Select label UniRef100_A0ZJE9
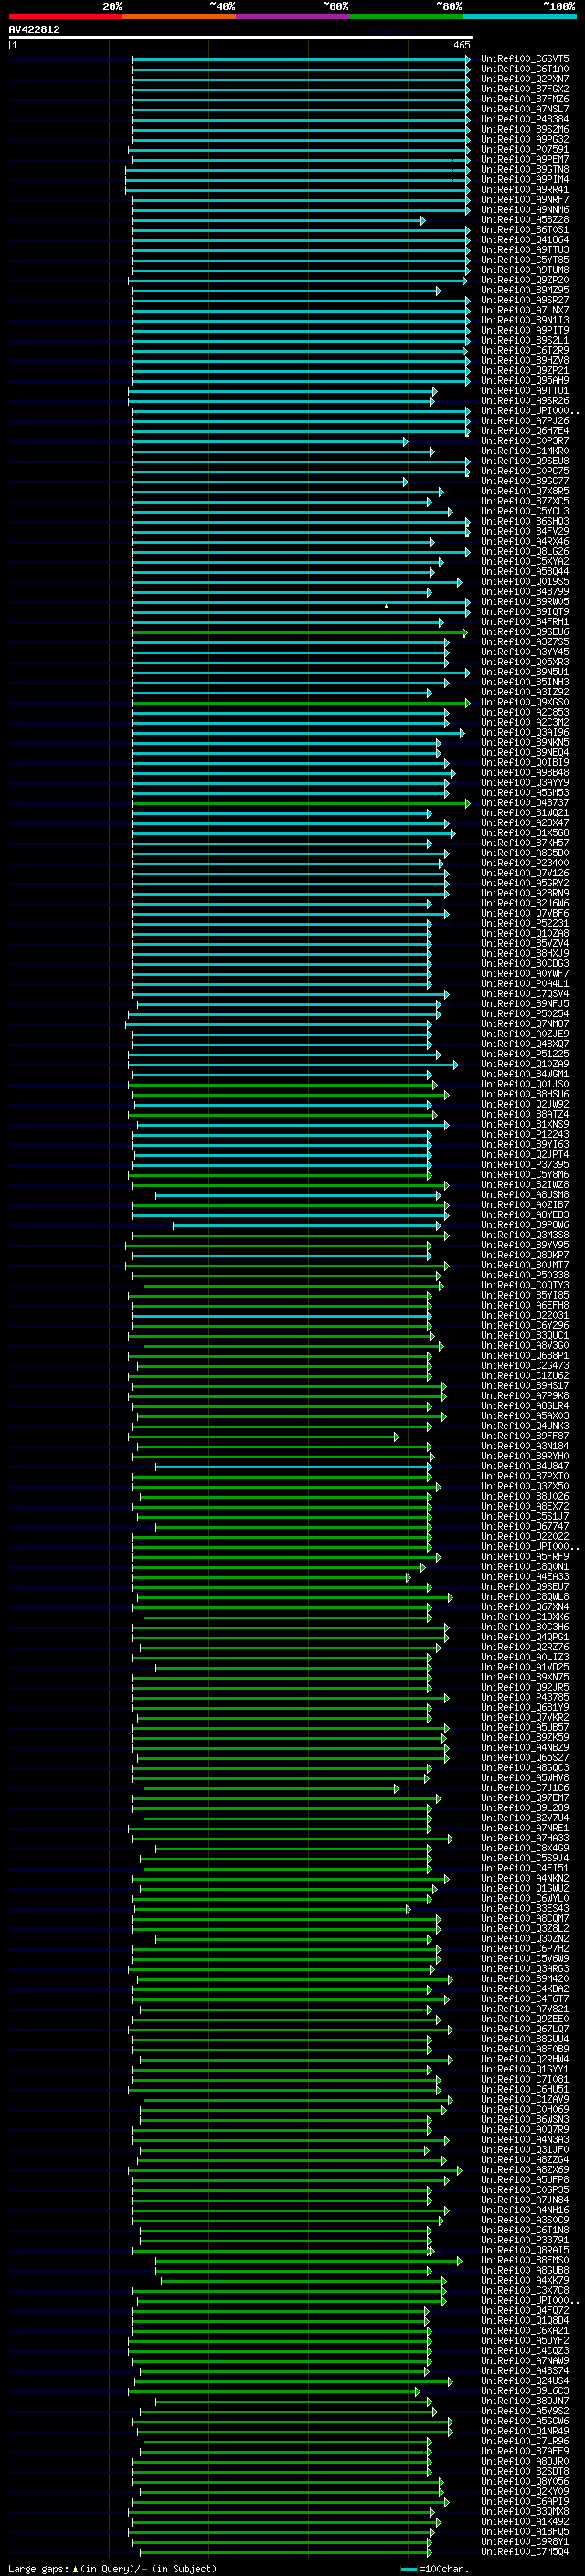 coord(525,1034)
